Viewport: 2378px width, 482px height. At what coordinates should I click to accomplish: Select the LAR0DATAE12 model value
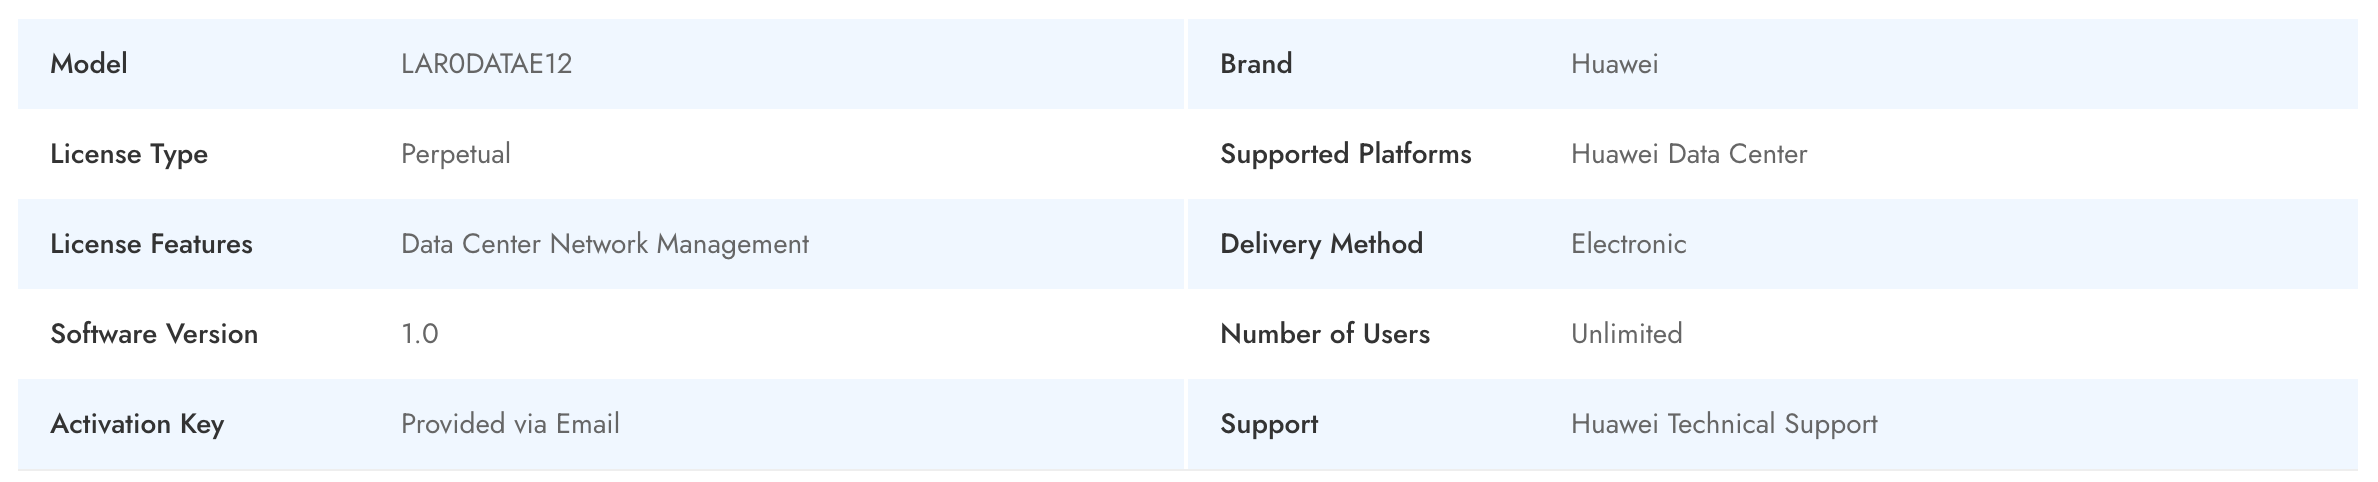tap(486, 64)
